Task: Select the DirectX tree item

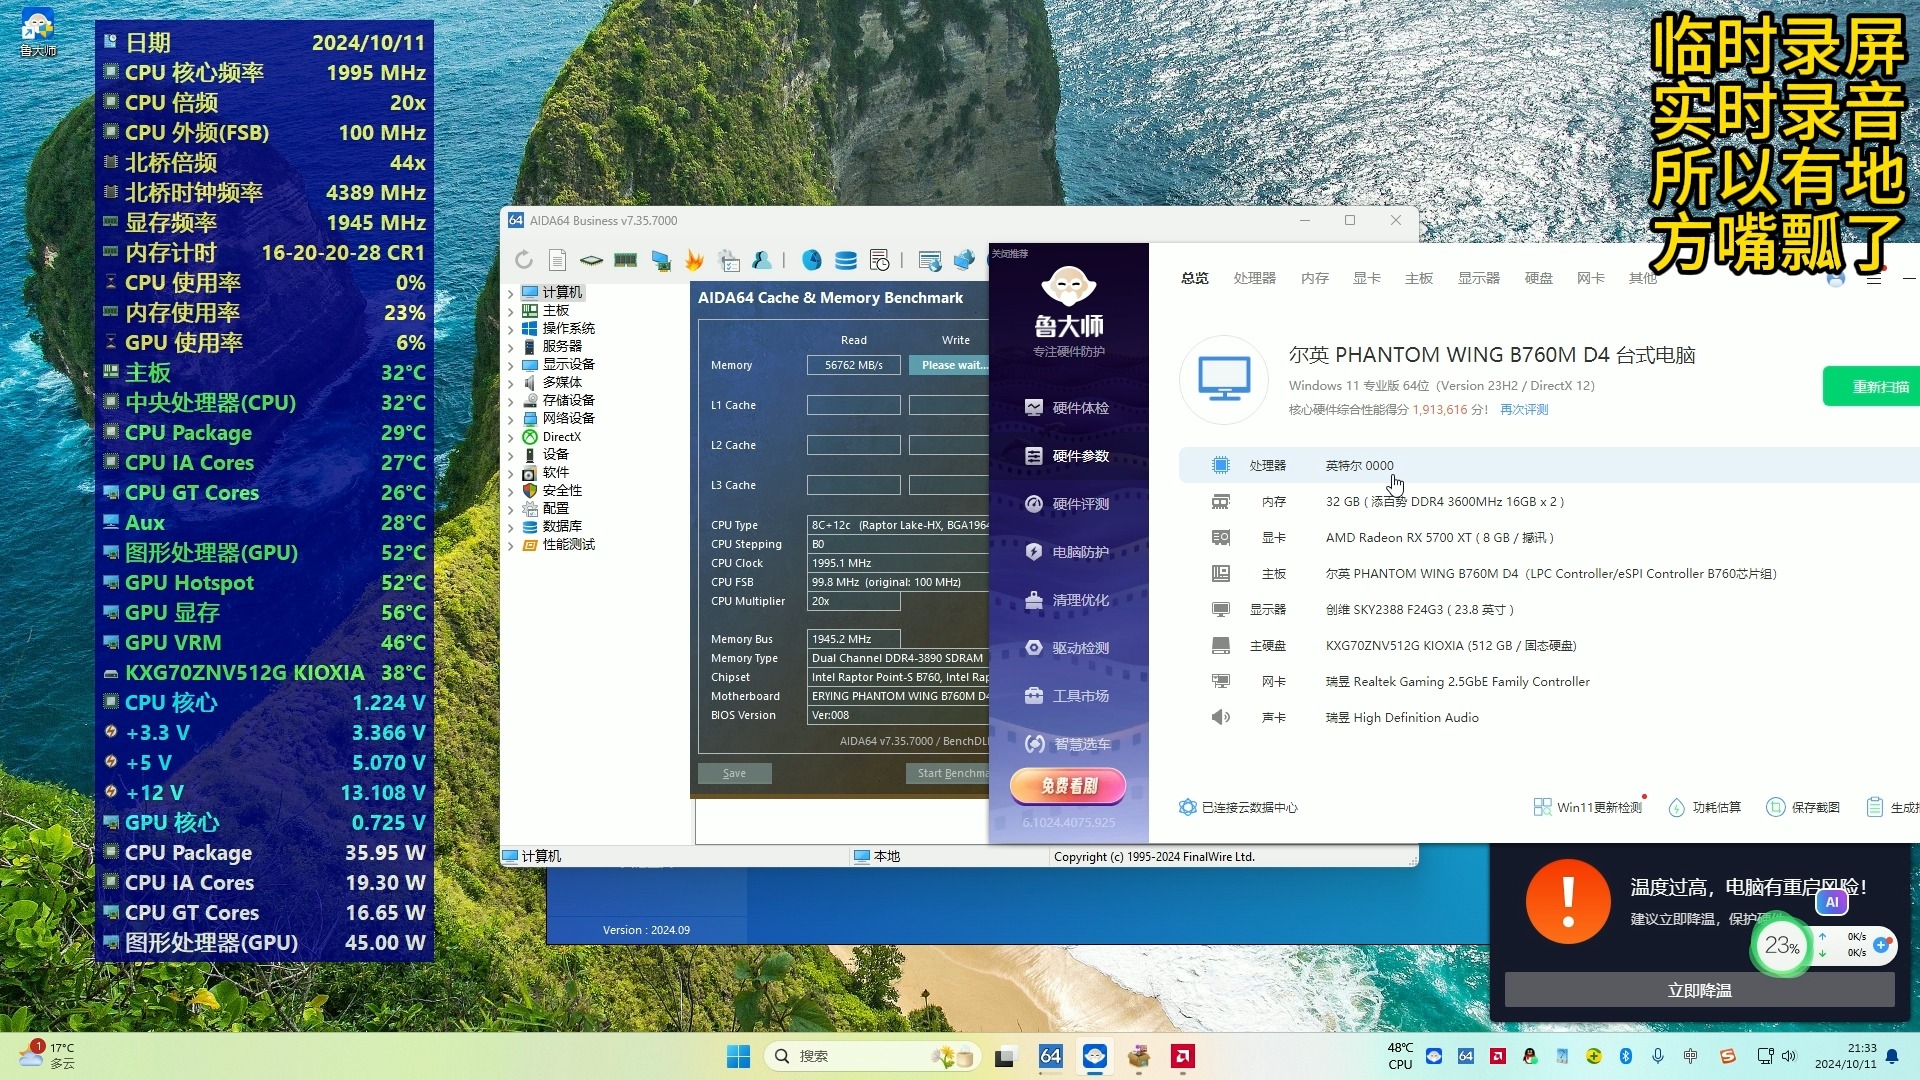Action: click(x=561, y=437)
